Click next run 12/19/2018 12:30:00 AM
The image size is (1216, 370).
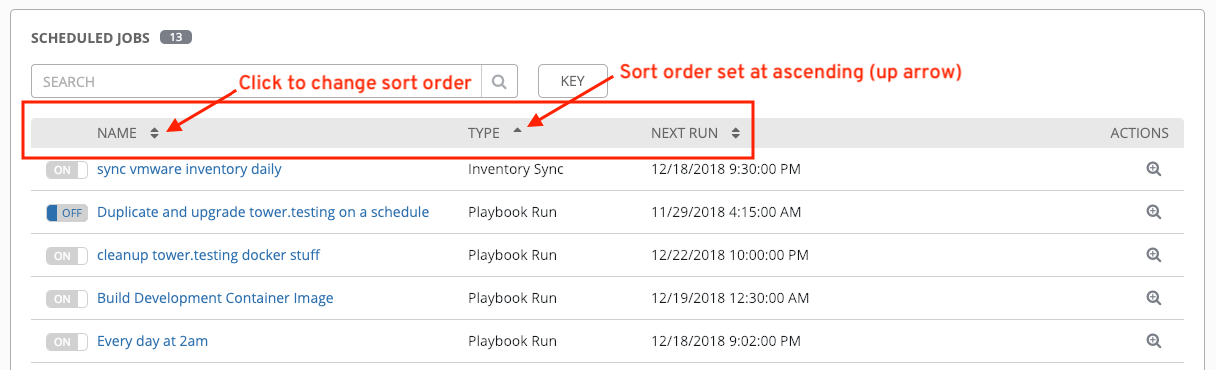730,298
